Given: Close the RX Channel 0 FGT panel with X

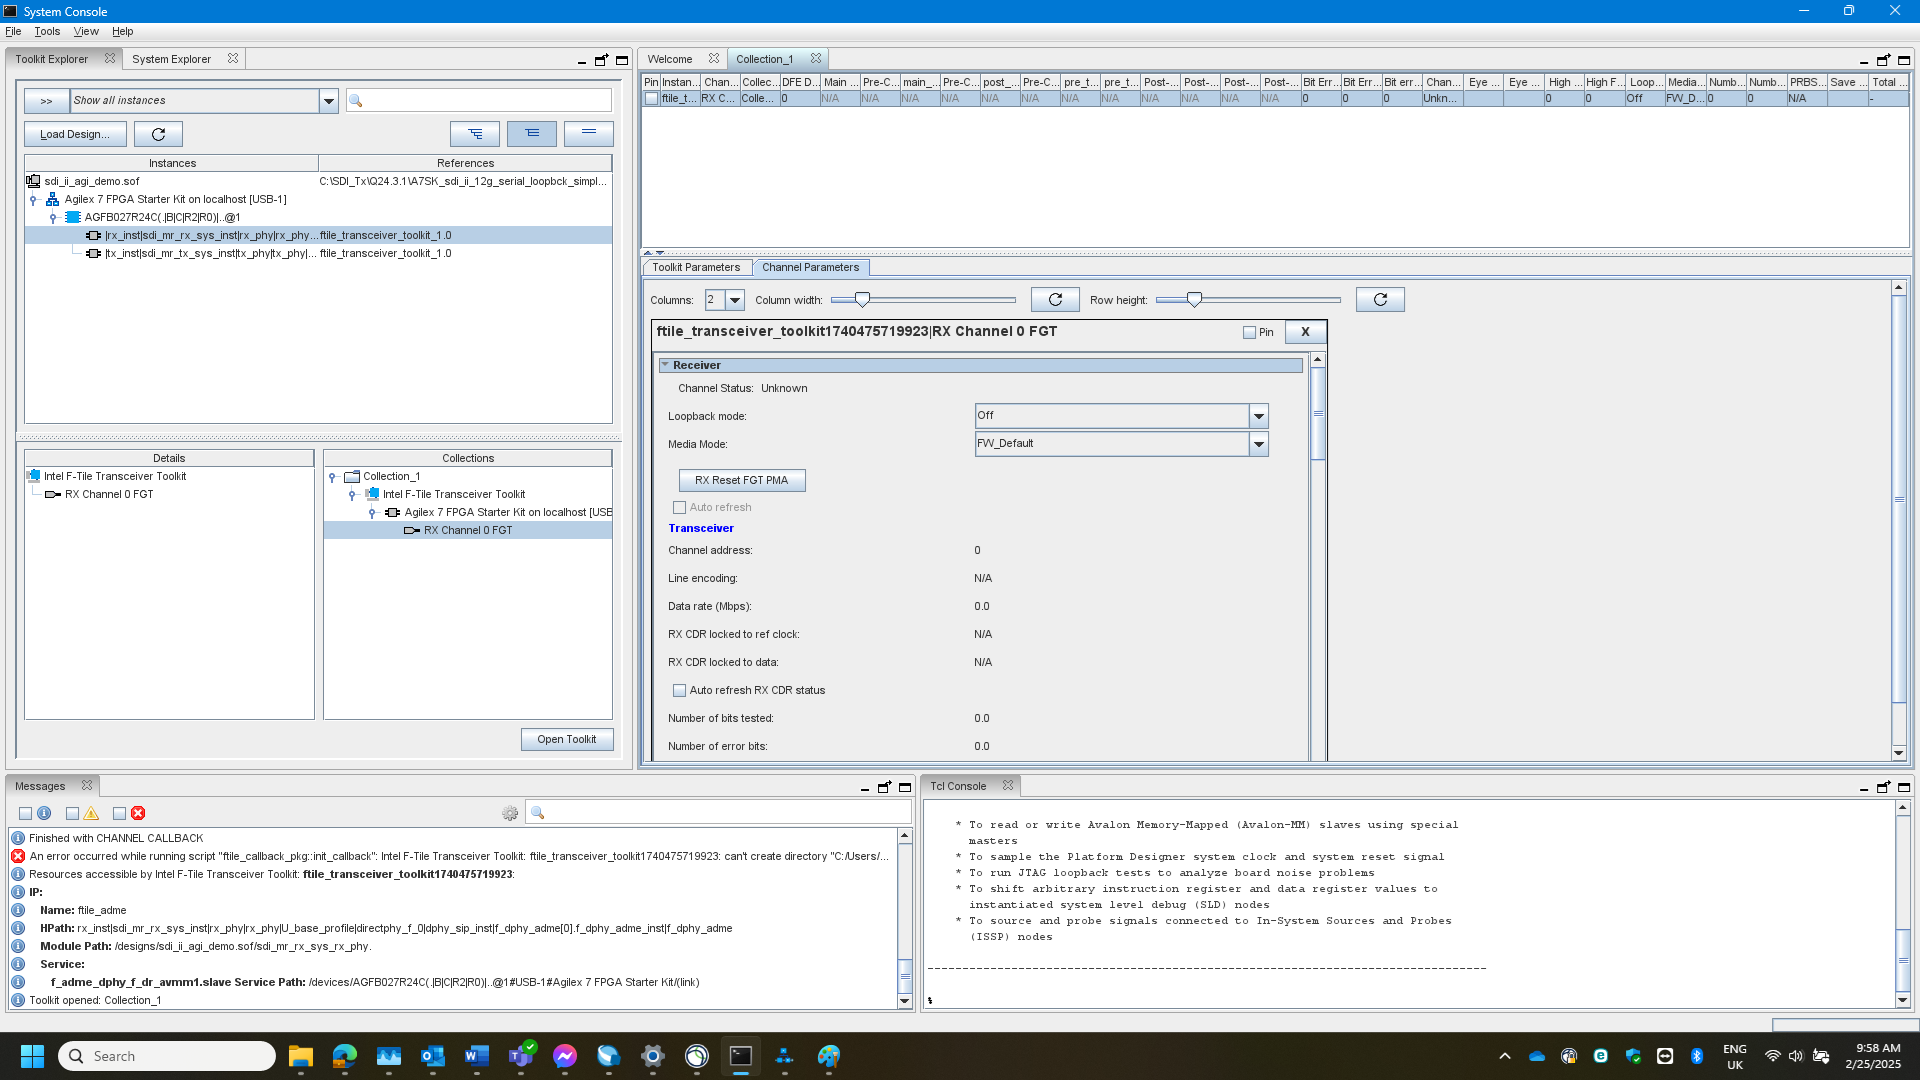Looking at the screenshot, I should 1305,332.
